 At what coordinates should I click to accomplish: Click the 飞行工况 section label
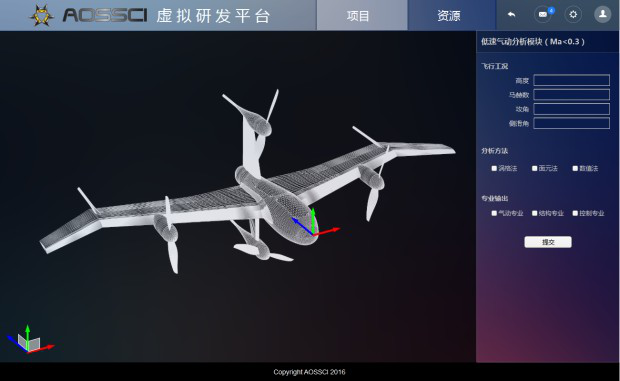click(x=495, y=66)
